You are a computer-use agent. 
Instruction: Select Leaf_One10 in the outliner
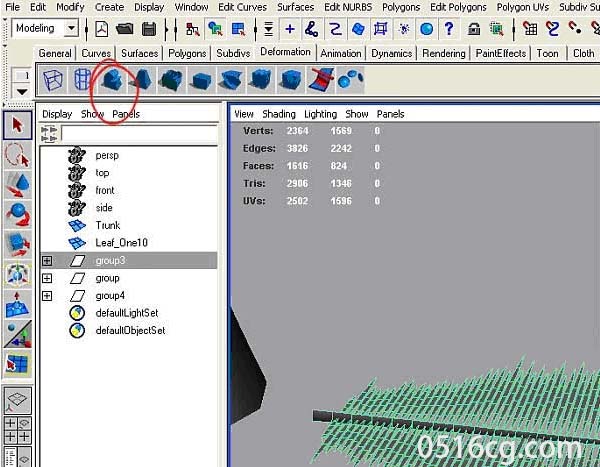point(121,243)
